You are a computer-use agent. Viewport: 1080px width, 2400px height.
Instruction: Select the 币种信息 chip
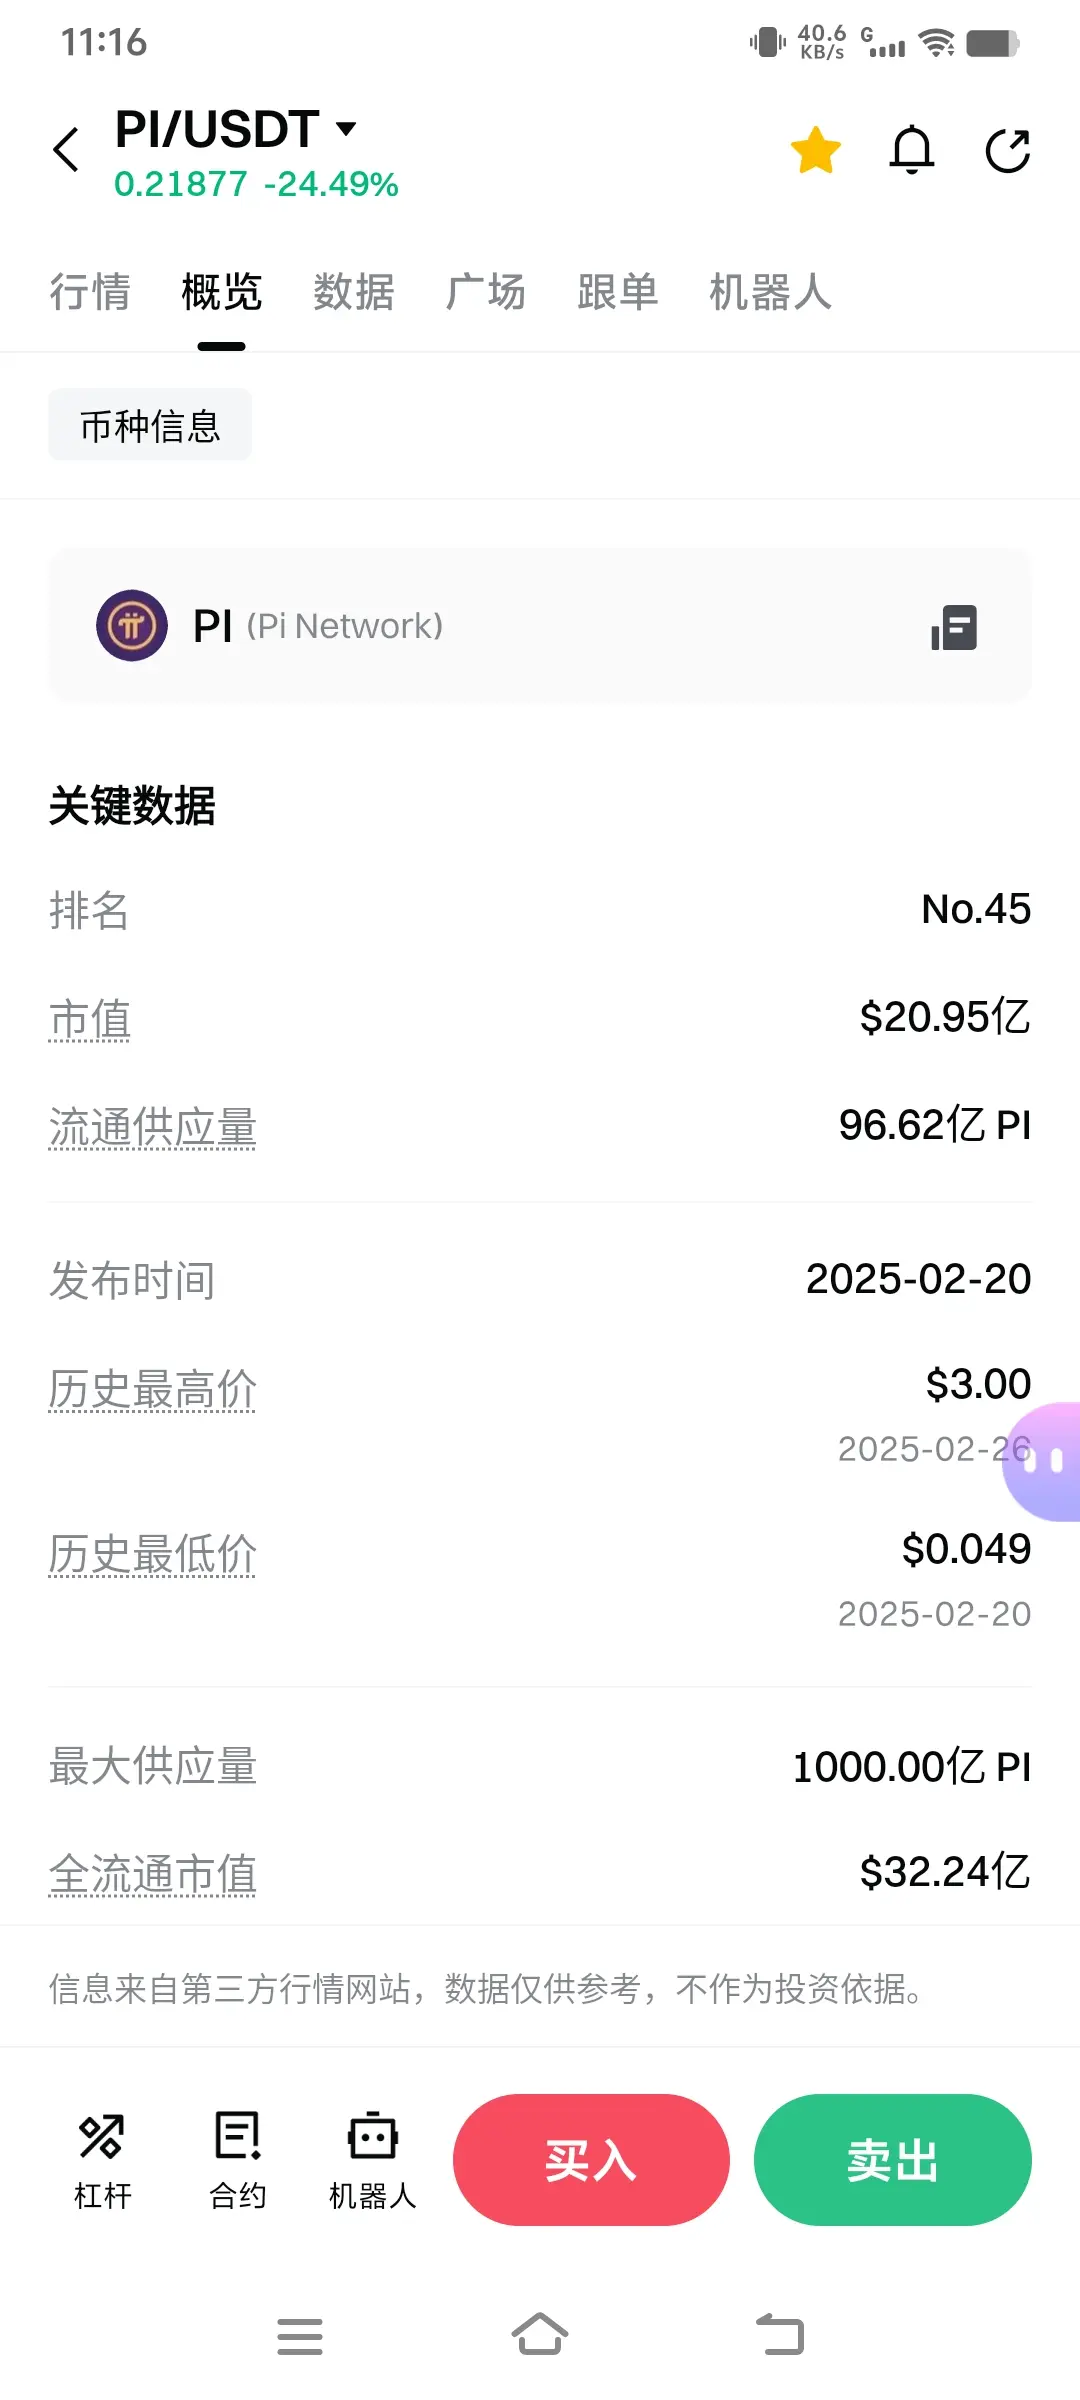150,425
